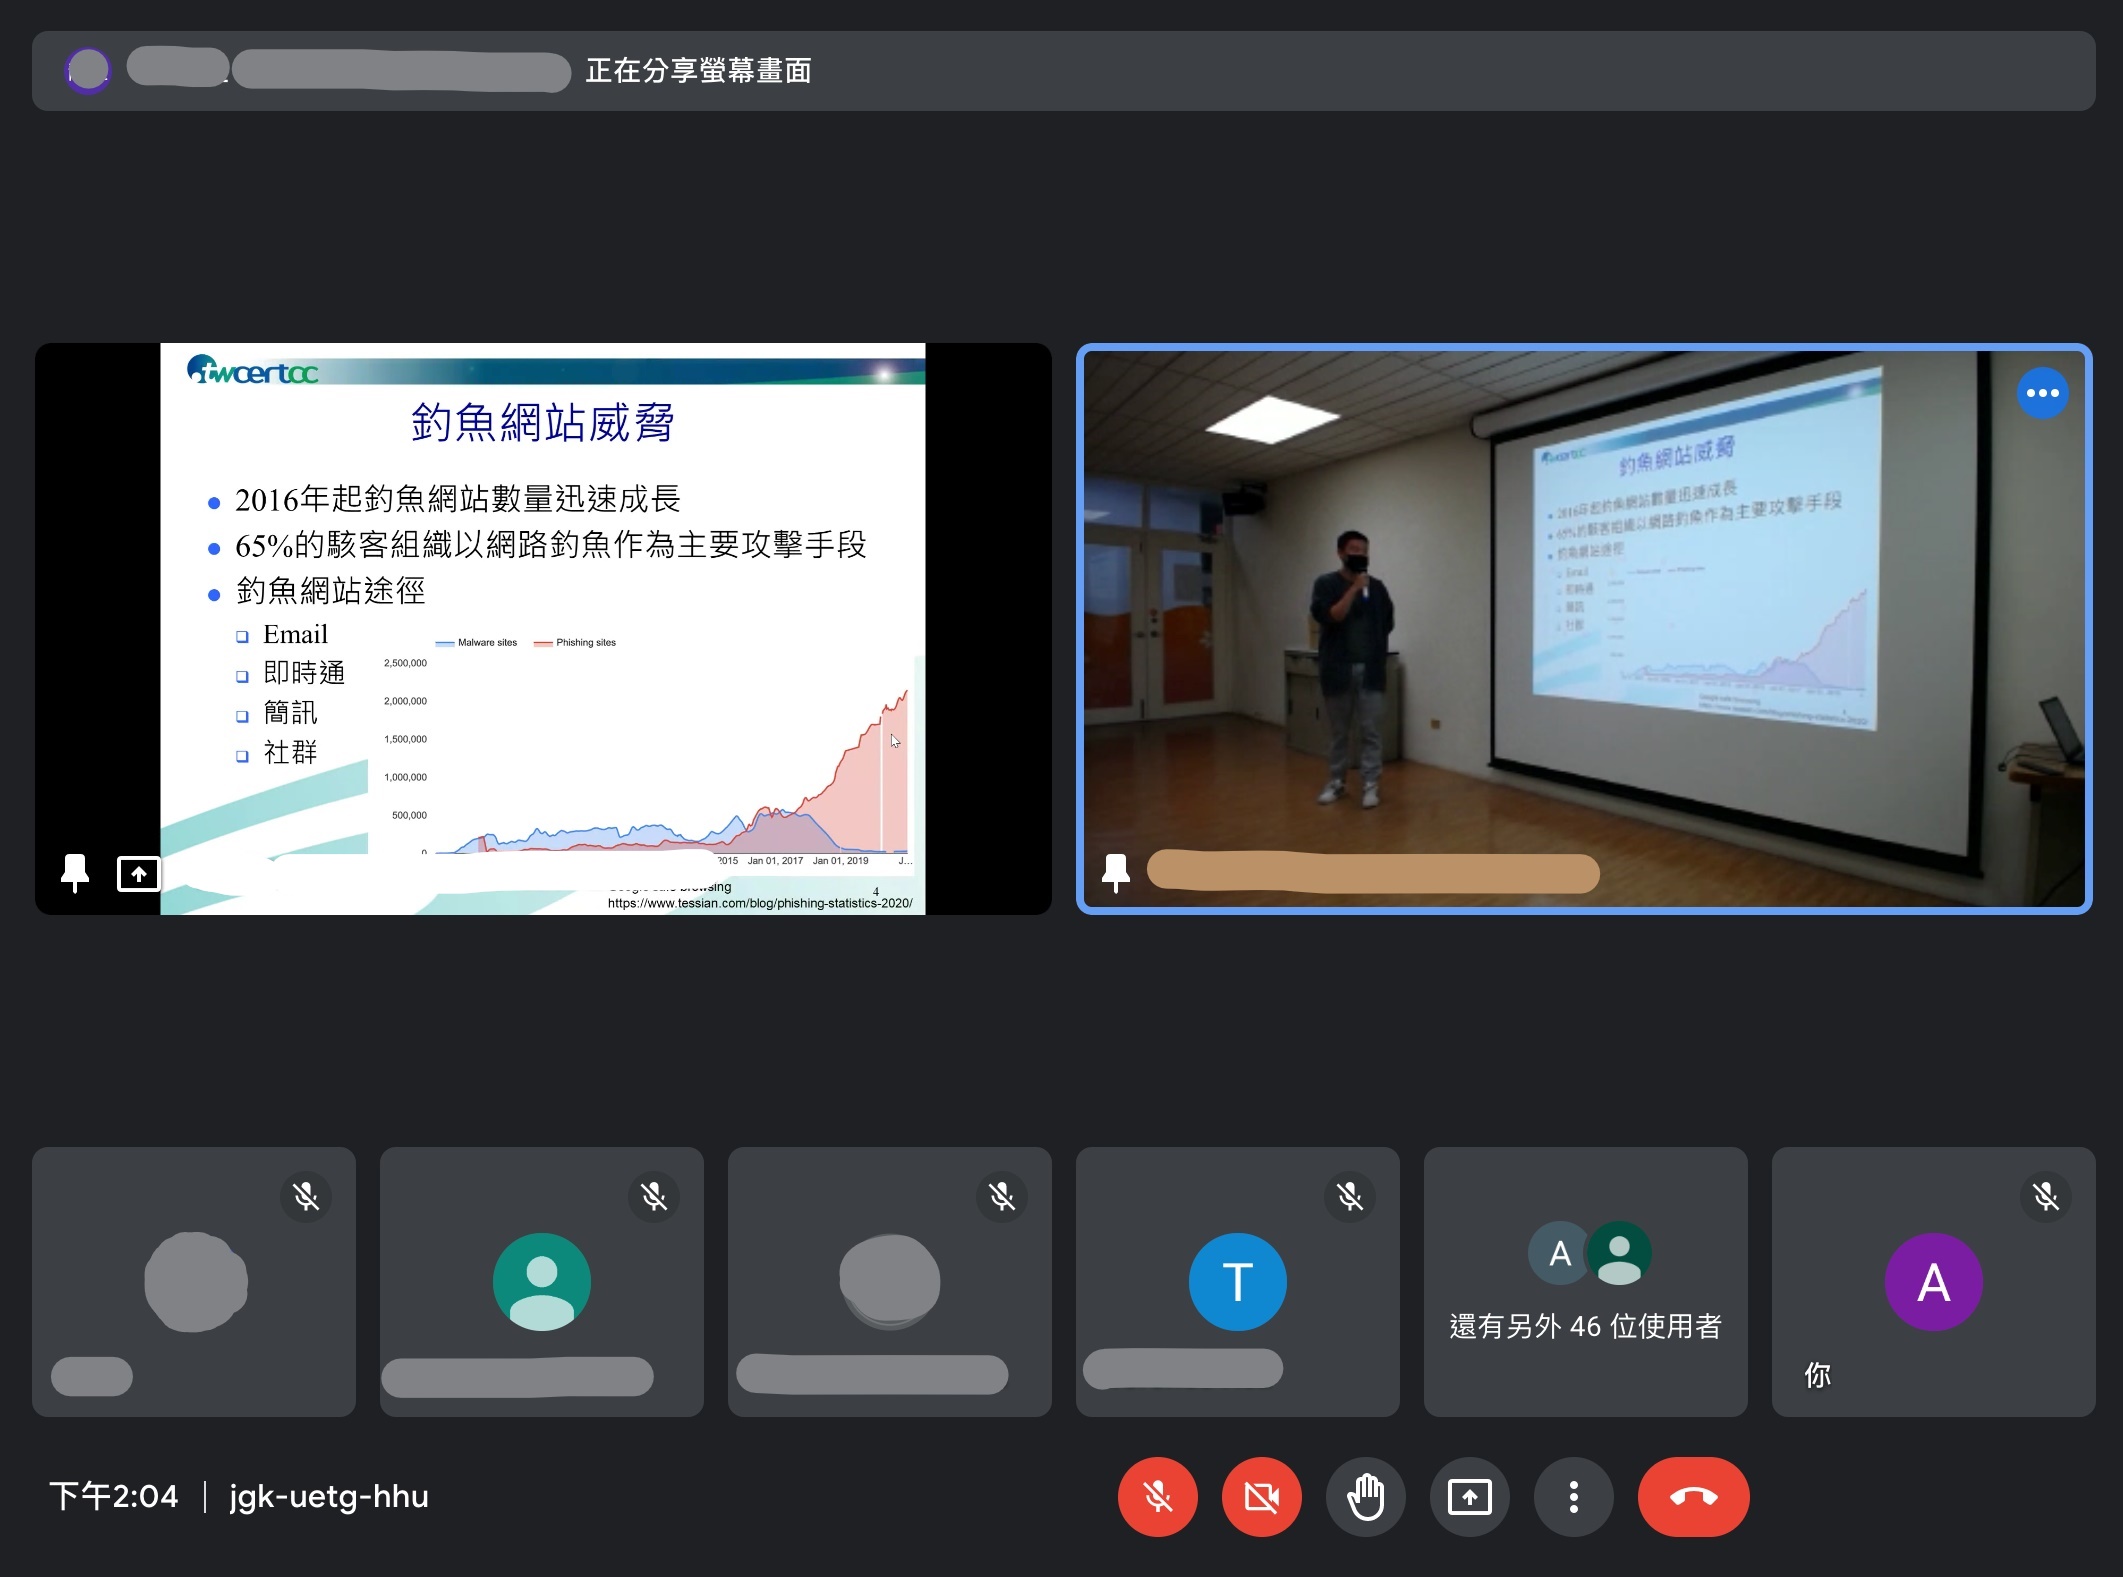The image size is (2123, 1577).
Task: Click the present screen button
Action: (1469, 1497)
